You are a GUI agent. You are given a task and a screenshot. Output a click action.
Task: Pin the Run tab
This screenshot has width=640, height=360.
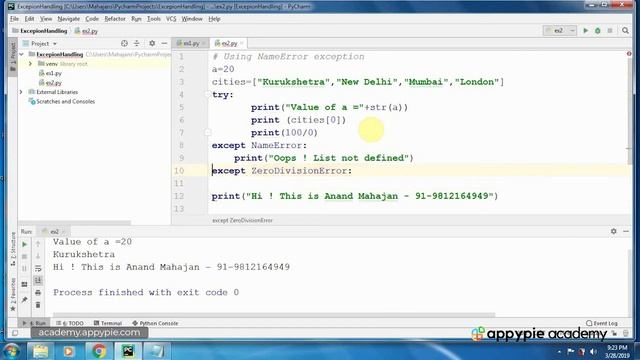point(24,300)
